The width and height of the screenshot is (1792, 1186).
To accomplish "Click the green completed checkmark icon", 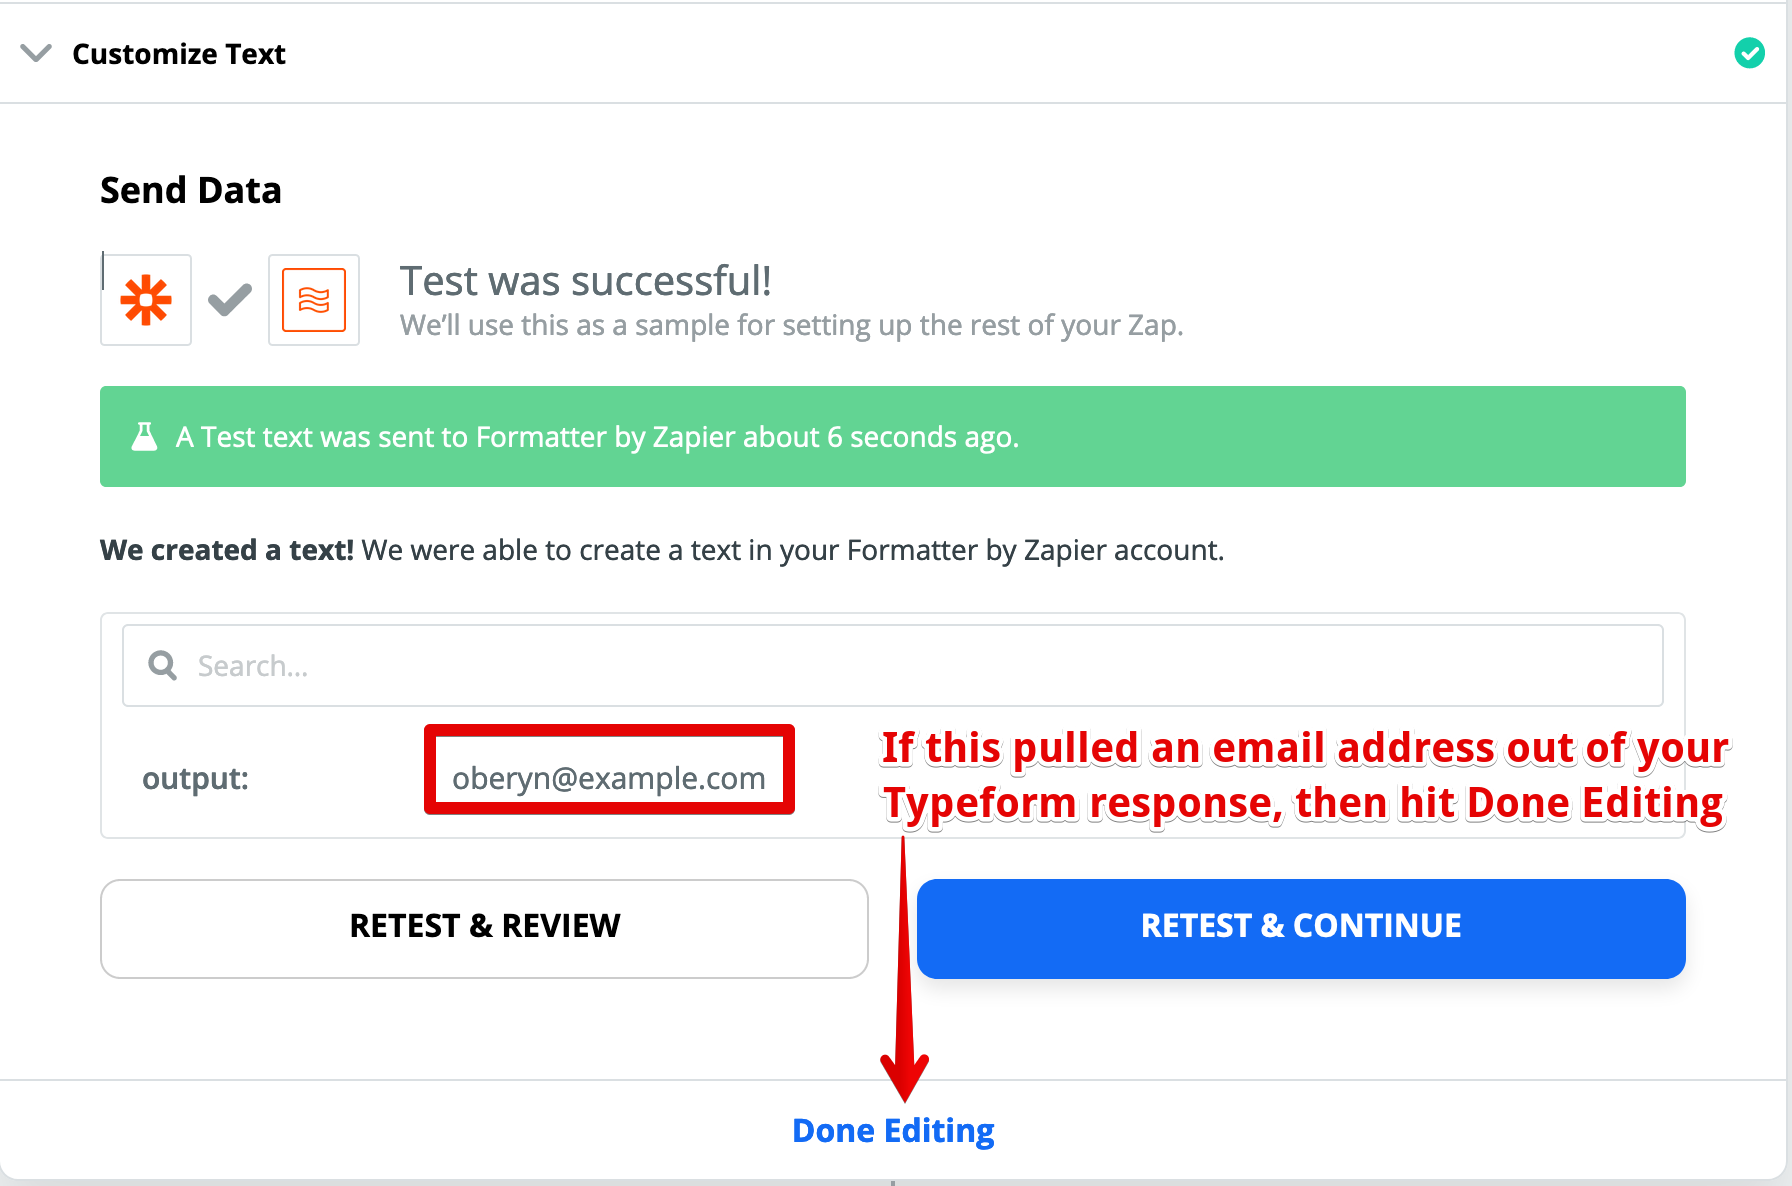I will point(1749,53).
